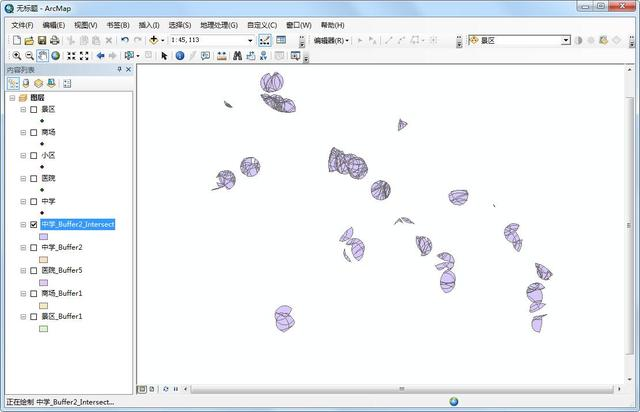Viewport: 640px width, 412px height.
Task: Collapse the 医院_Buffer5 layer legend
Action: [x=23, y=270]
